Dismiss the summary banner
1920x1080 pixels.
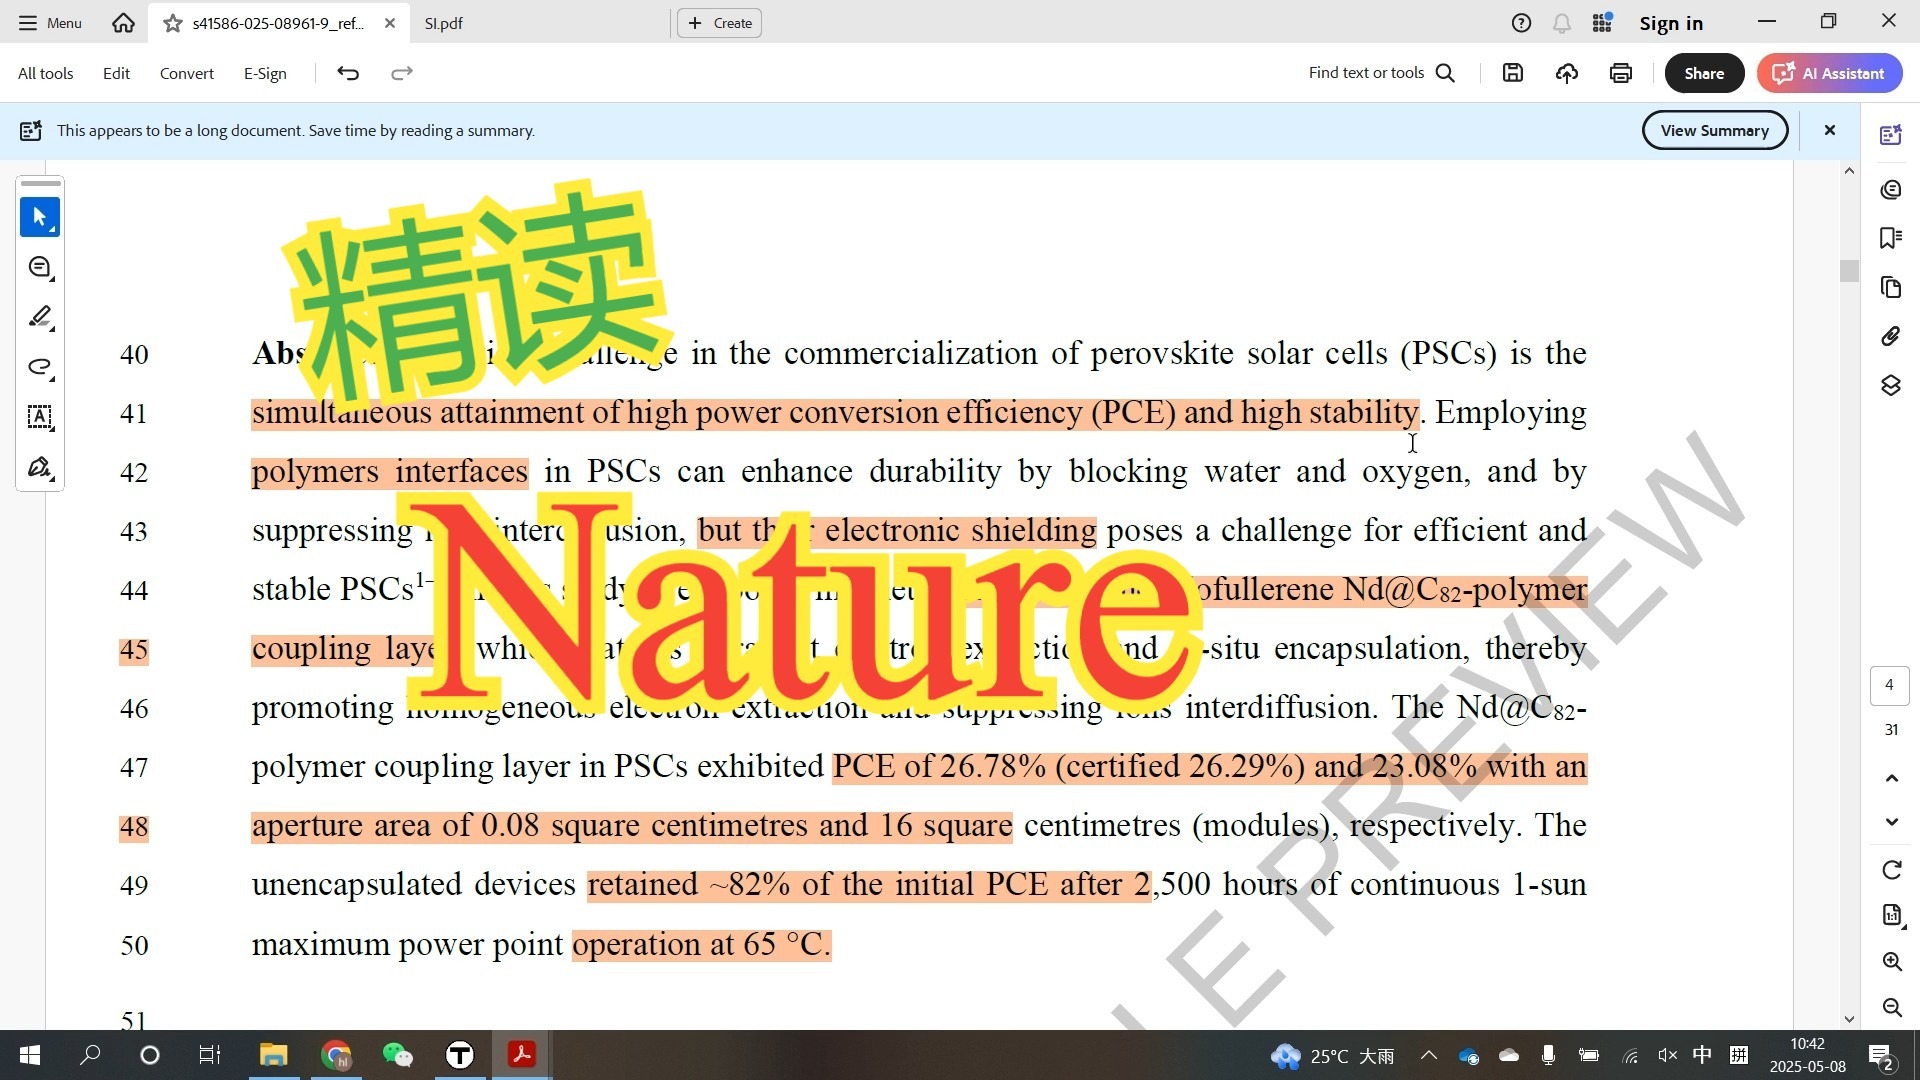[x=1829, y=130]
